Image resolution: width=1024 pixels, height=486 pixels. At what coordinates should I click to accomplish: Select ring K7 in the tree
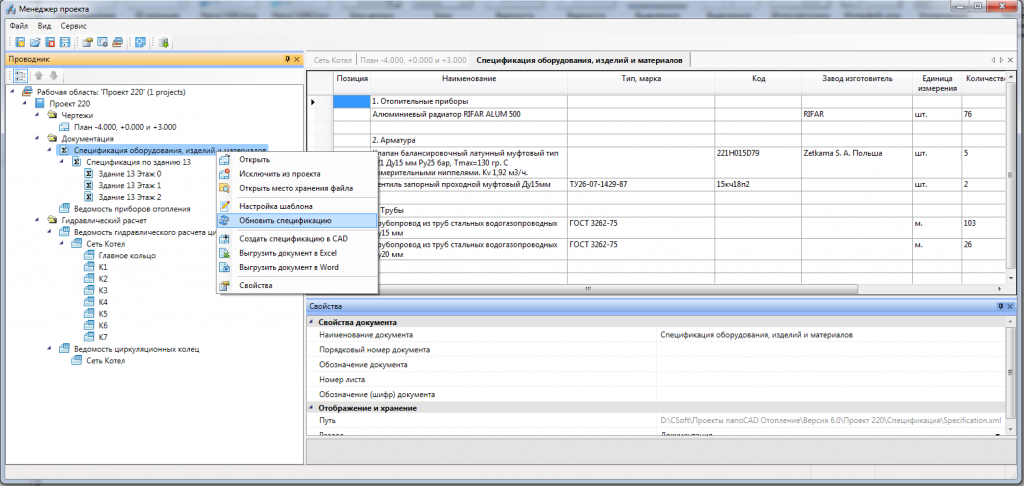pos(103,337)
